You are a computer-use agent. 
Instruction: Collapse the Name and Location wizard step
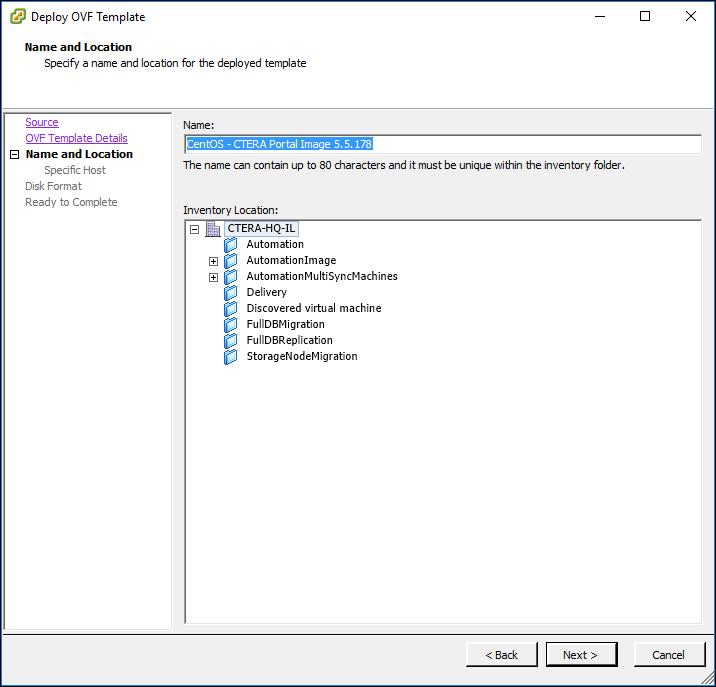pyautogui.click(x=15, y=154)
